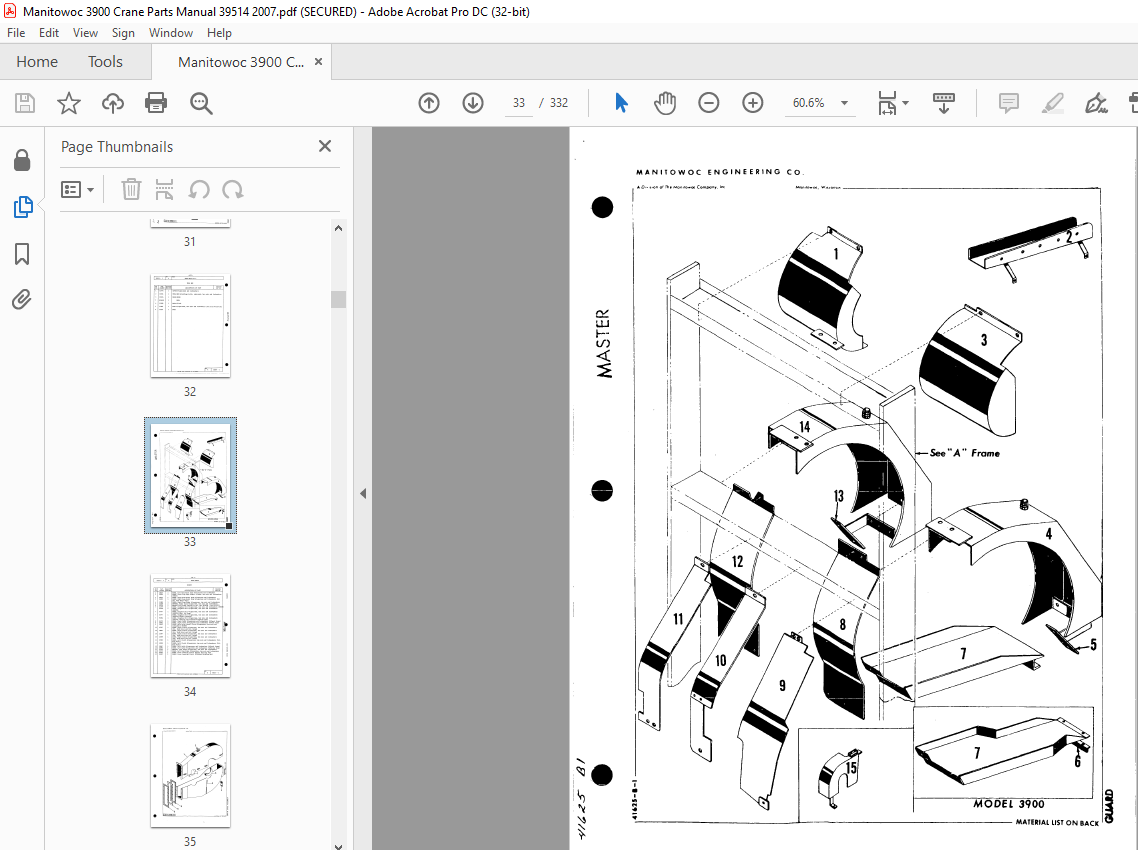Click 'See A Frame' annotation in diagram
The width and height of the screenshot is (1138, 850).
965,453
